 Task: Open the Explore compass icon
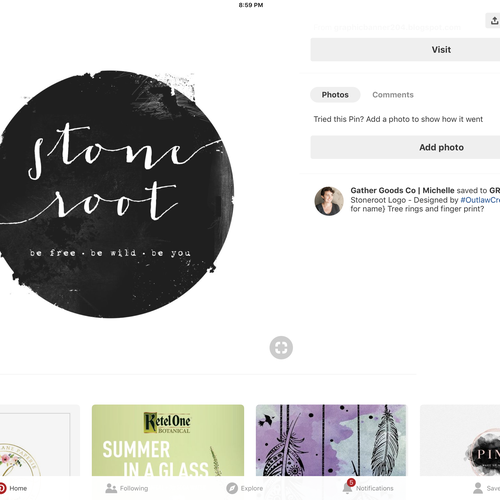pyautogui.click(x=232, y=488)
